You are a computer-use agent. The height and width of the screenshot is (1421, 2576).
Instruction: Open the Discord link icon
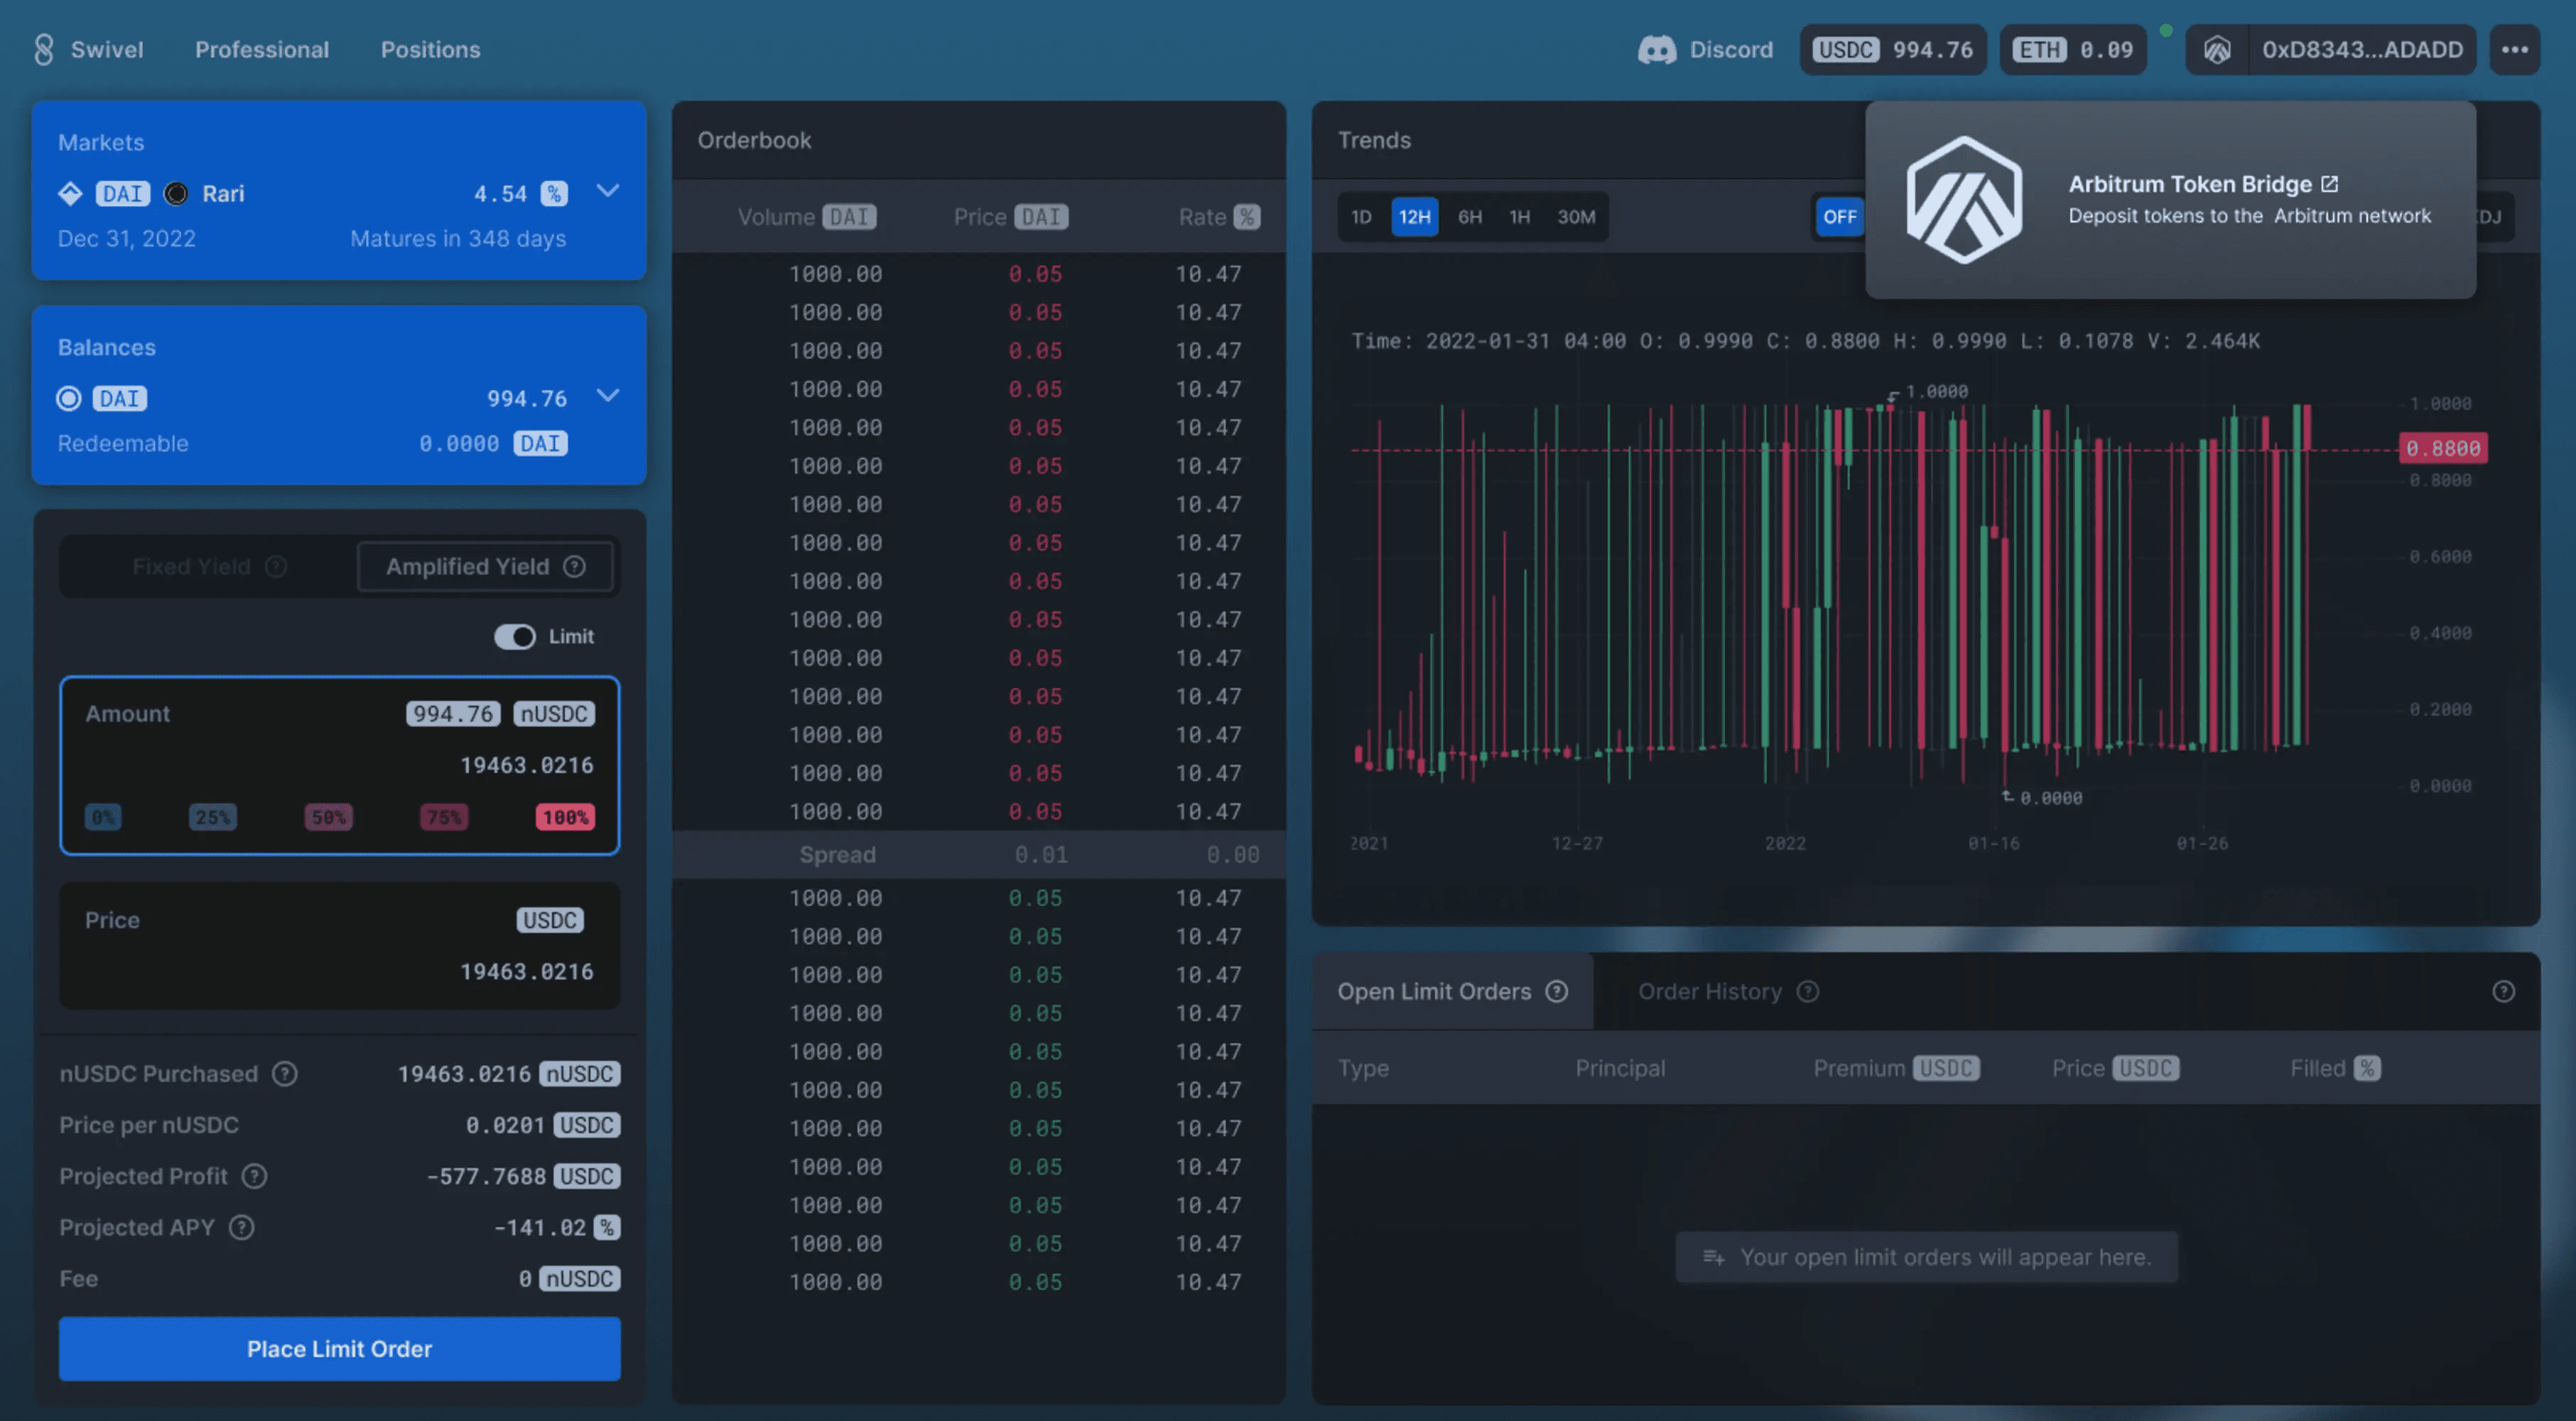1656,49
